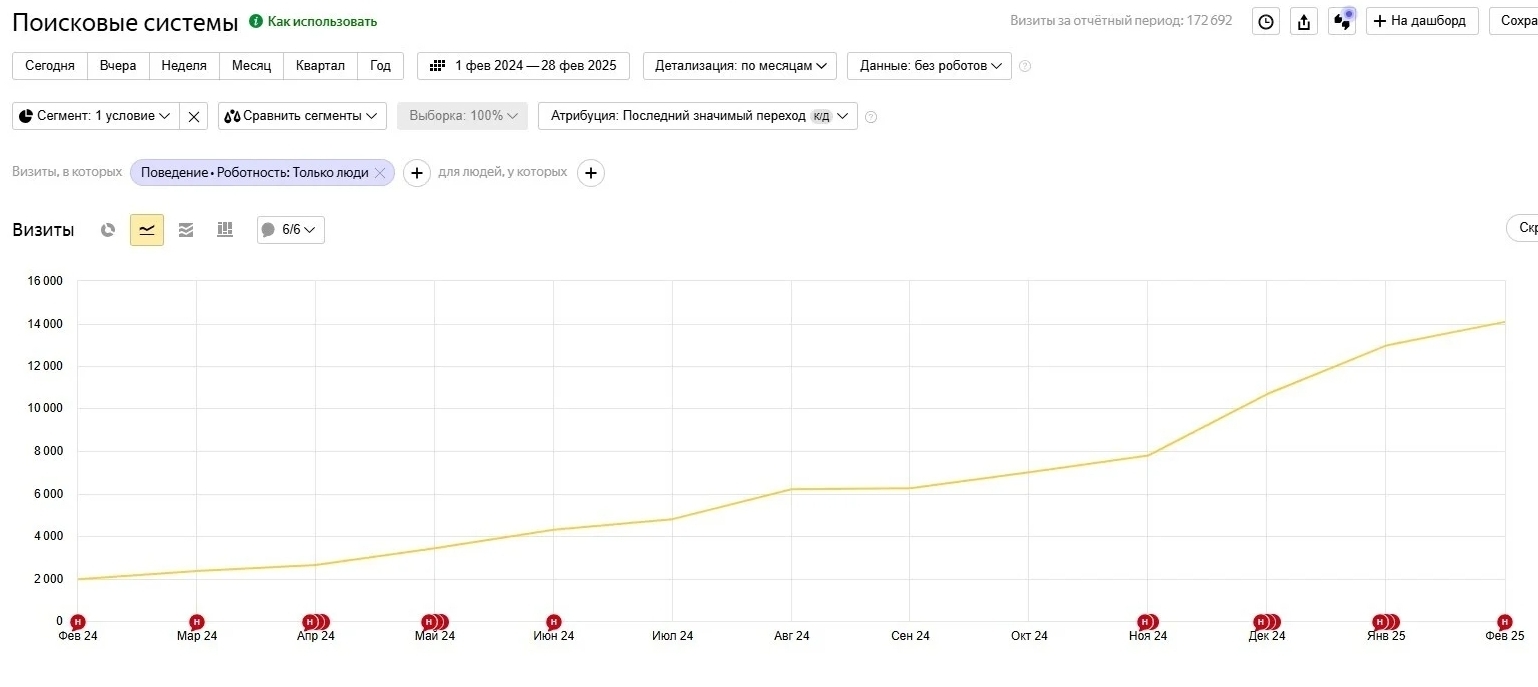The image size is (1538, 687).
Task: Open the AI assistant sparkle icon
Action: 1342,21
